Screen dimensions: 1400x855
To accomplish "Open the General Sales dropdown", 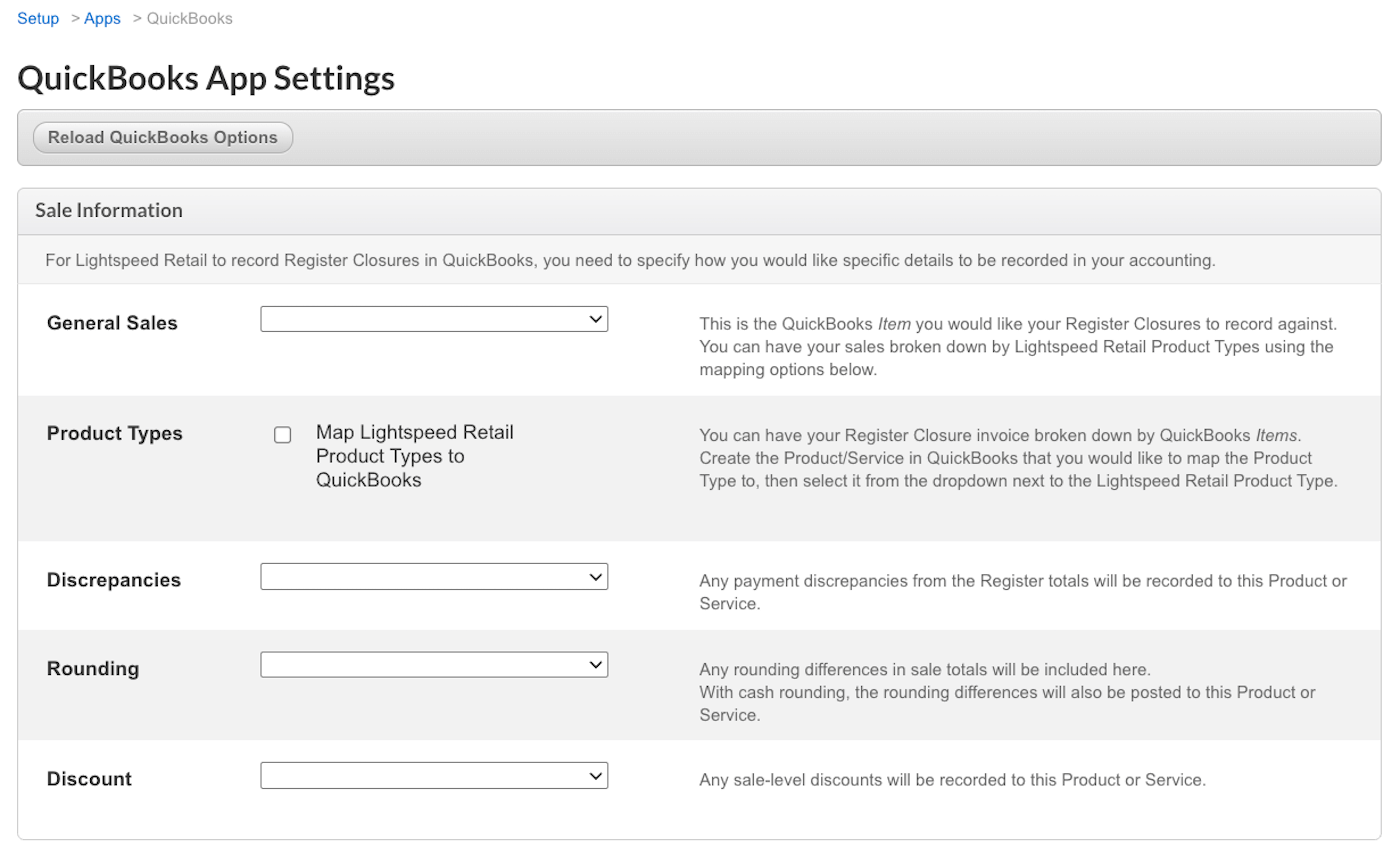I will click(x=434, y=319).
